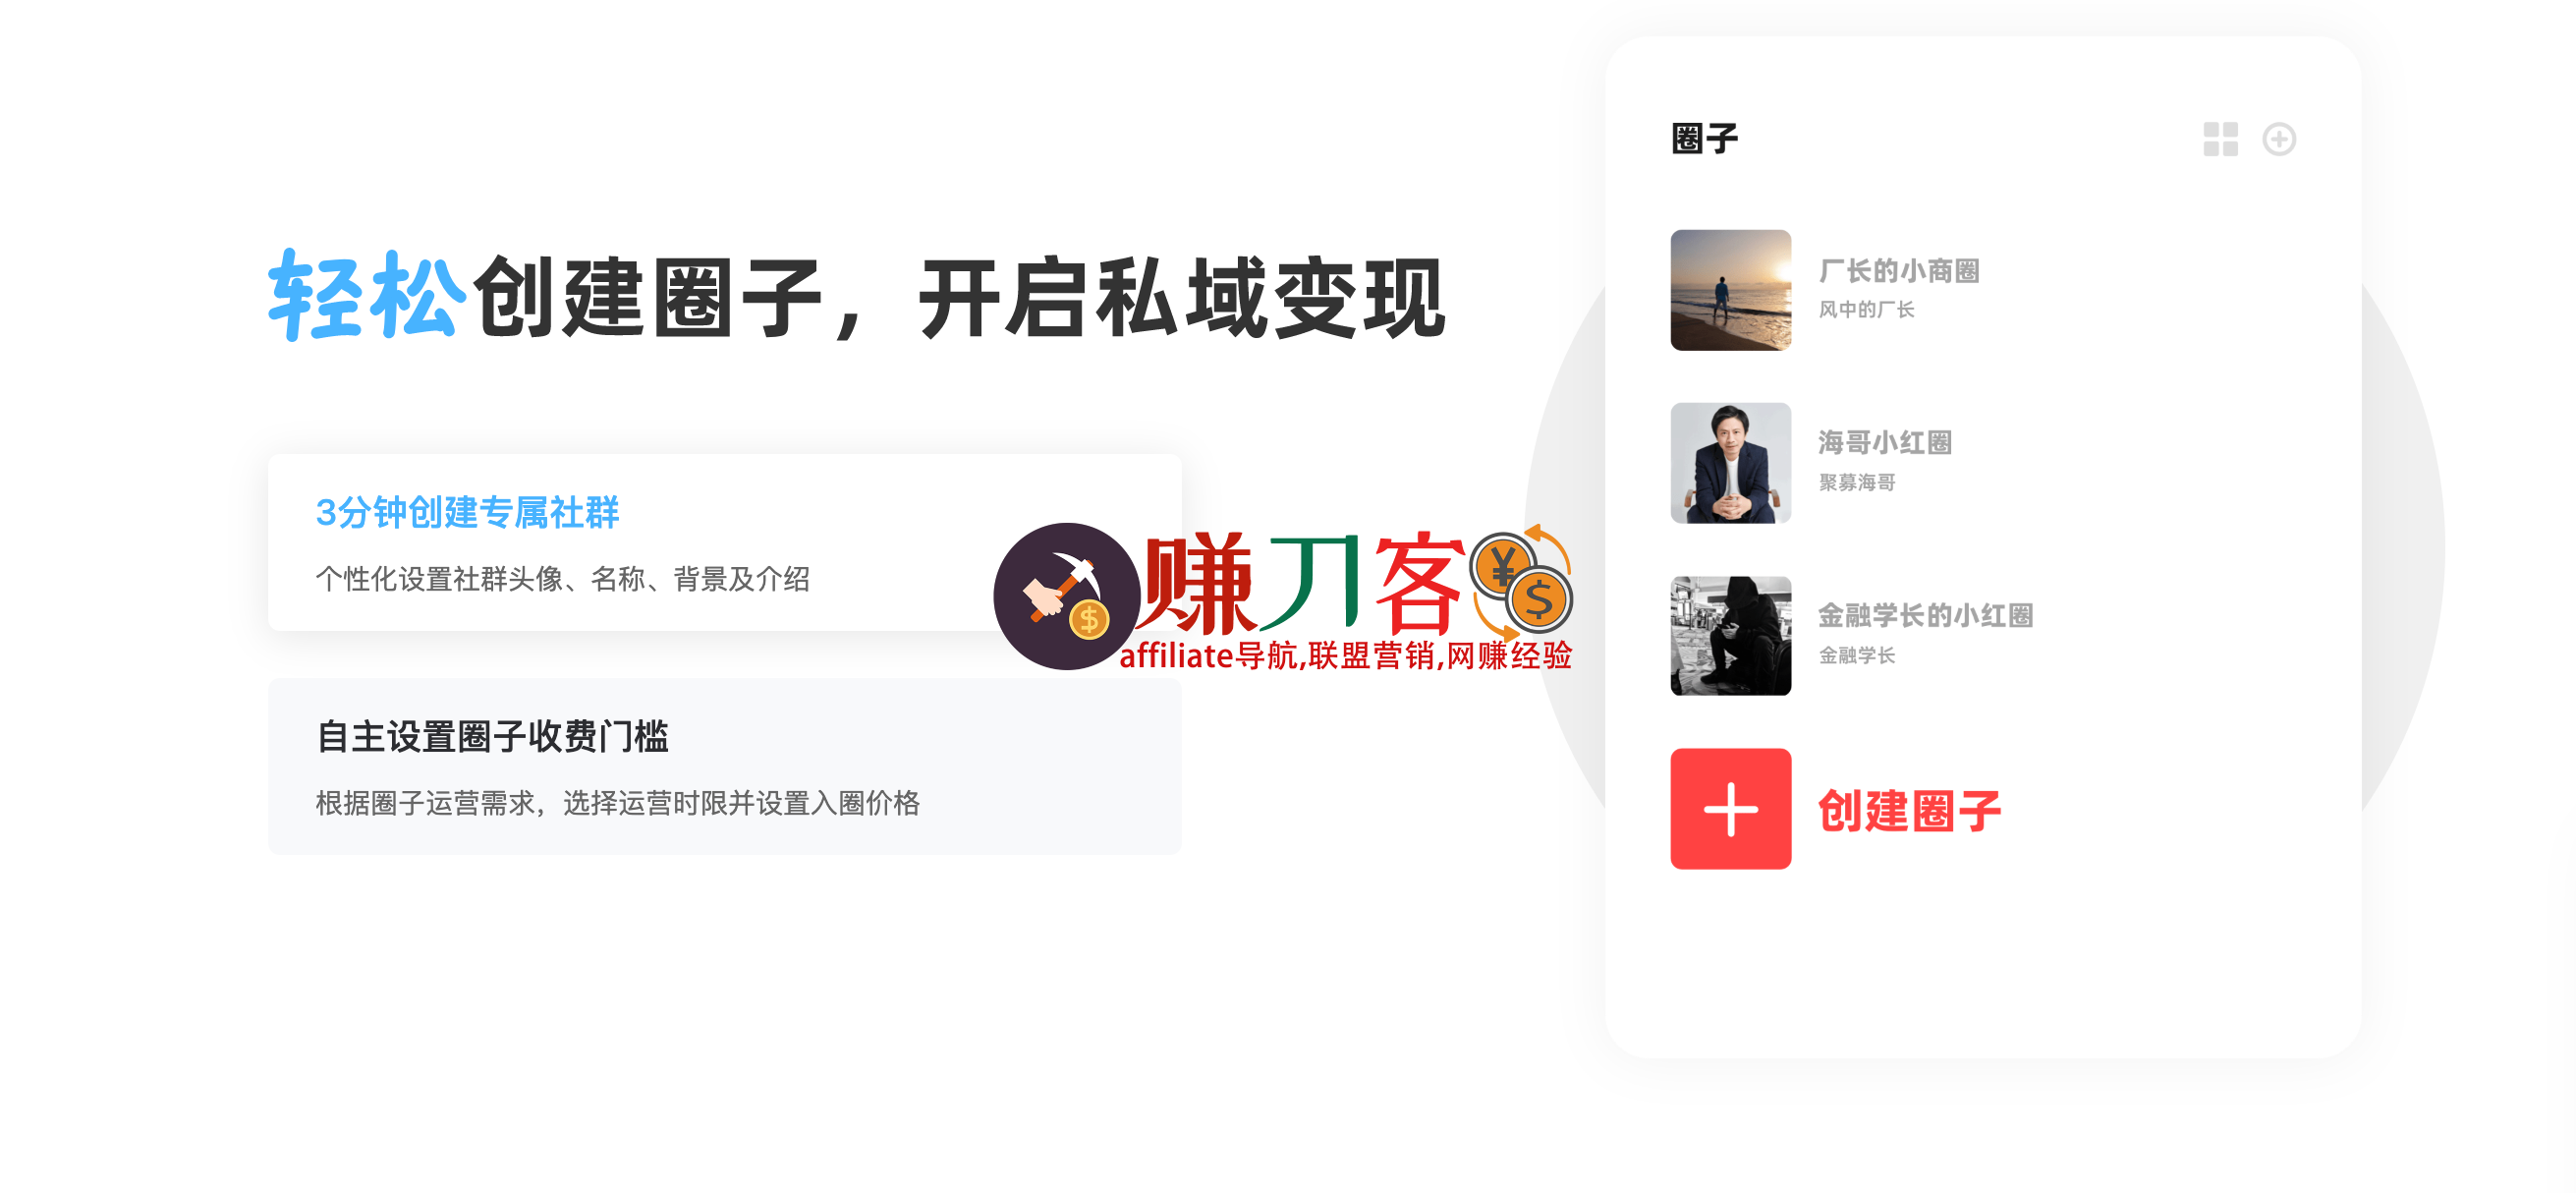
Task: Click the 赚刀客 red logo text
Action: pyautogui.click(x=1302, y=583)
